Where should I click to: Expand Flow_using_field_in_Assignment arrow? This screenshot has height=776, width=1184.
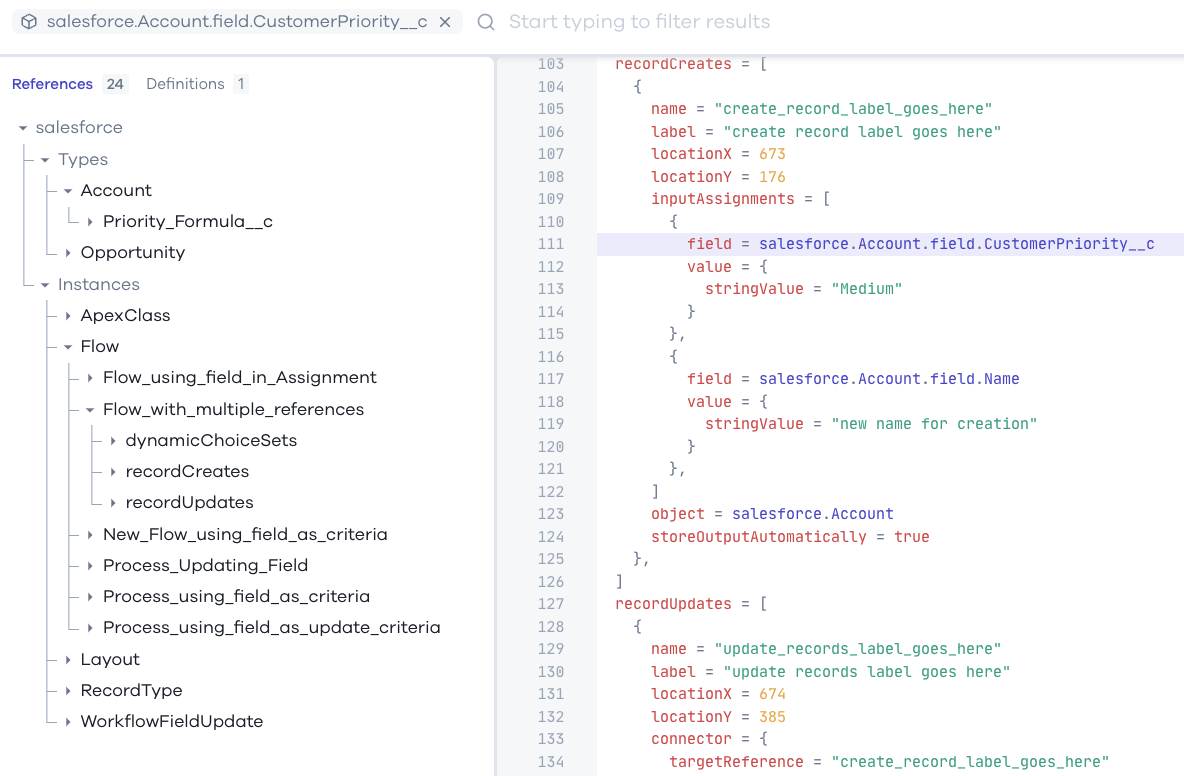91,377
